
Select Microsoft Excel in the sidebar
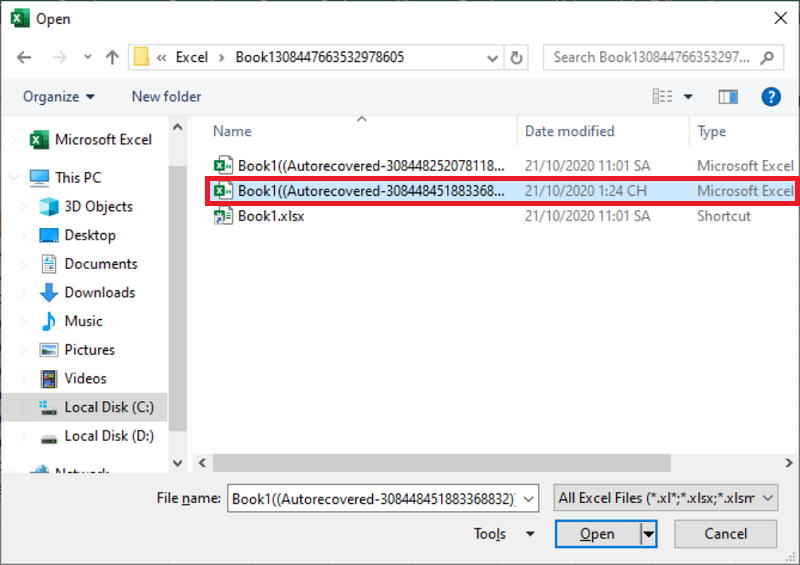coord(102,140)
